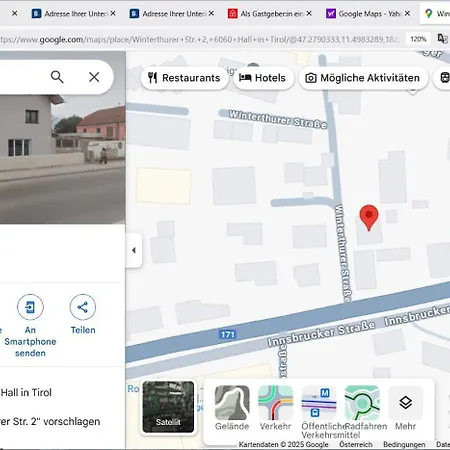This screenshot has height=450, width=450.
Task: Open the 120% zoom level indicator
Action: pyautogui.click(x=418, y=39)
